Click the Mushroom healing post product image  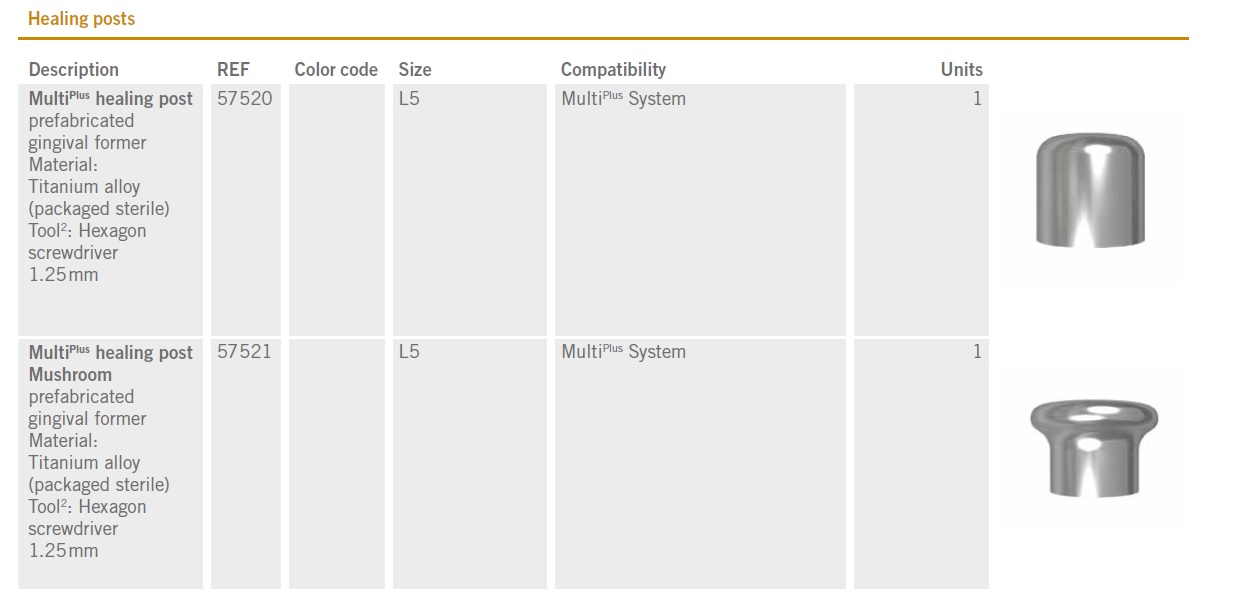pyautogui.click(x=1093, y=446)
